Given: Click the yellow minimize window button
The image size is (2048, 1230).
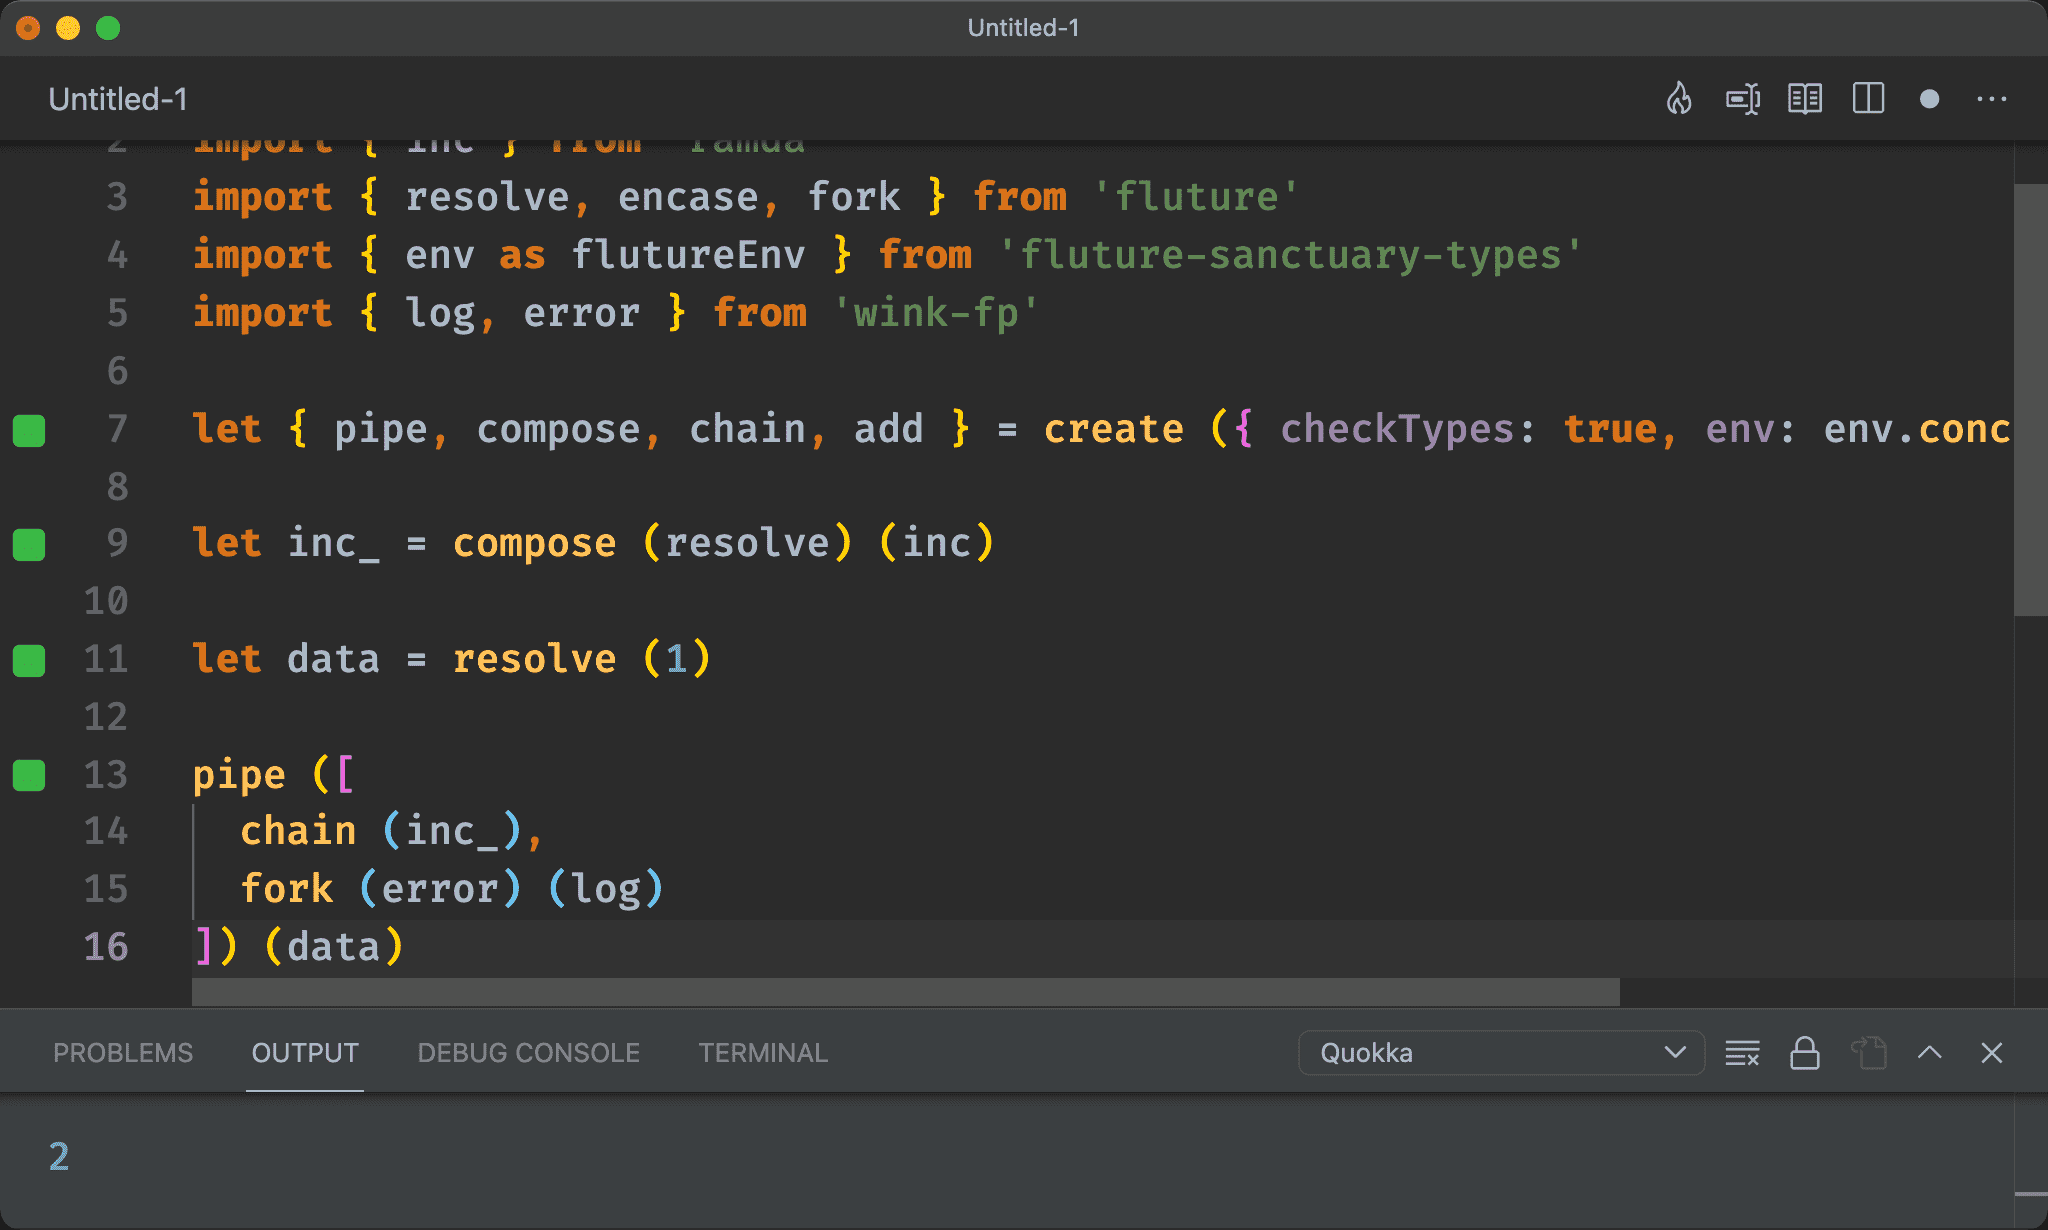Looking at the screenshot, I should pyautogui.click(x=68, y=28).
